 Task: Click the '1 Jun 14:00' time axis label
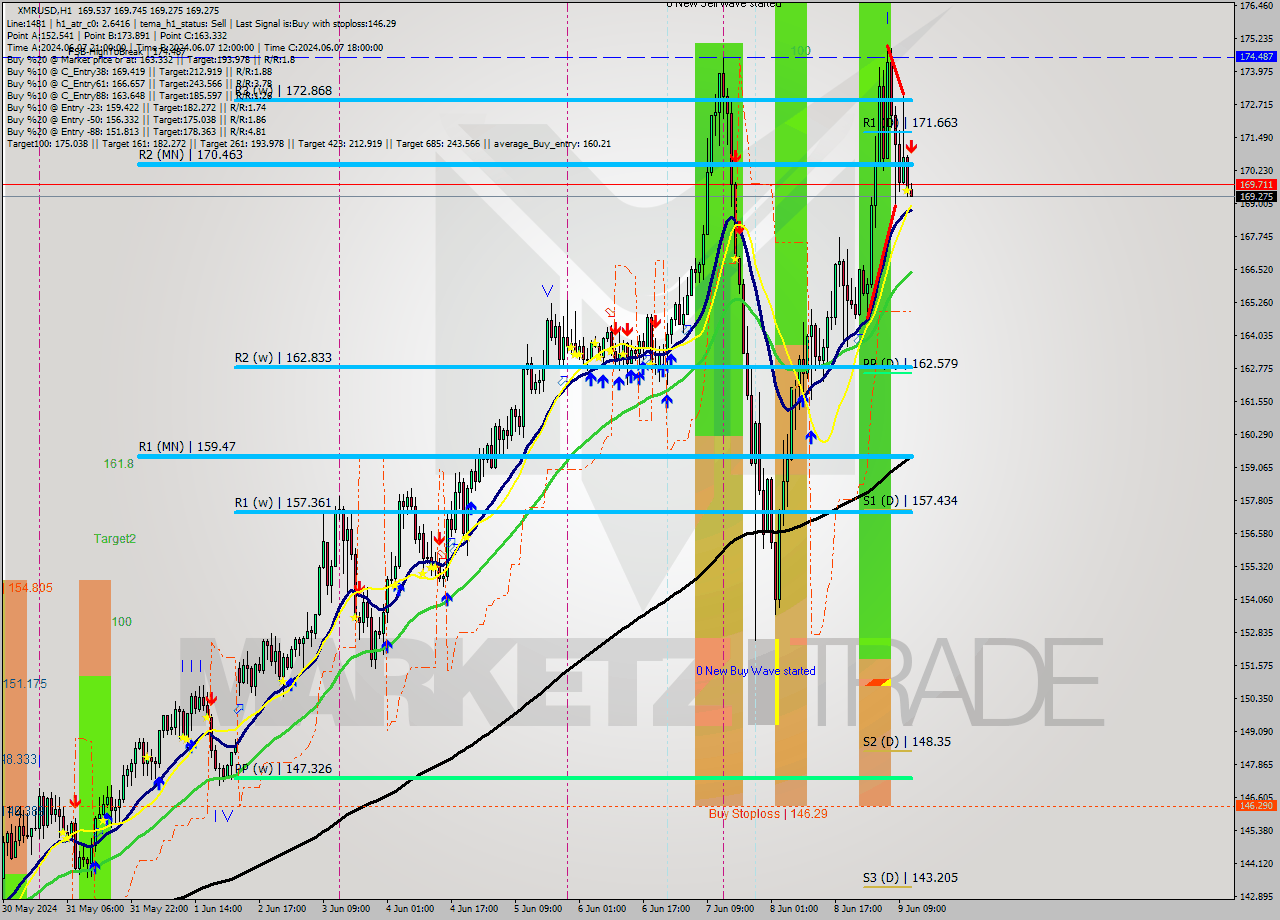(219, 909)
